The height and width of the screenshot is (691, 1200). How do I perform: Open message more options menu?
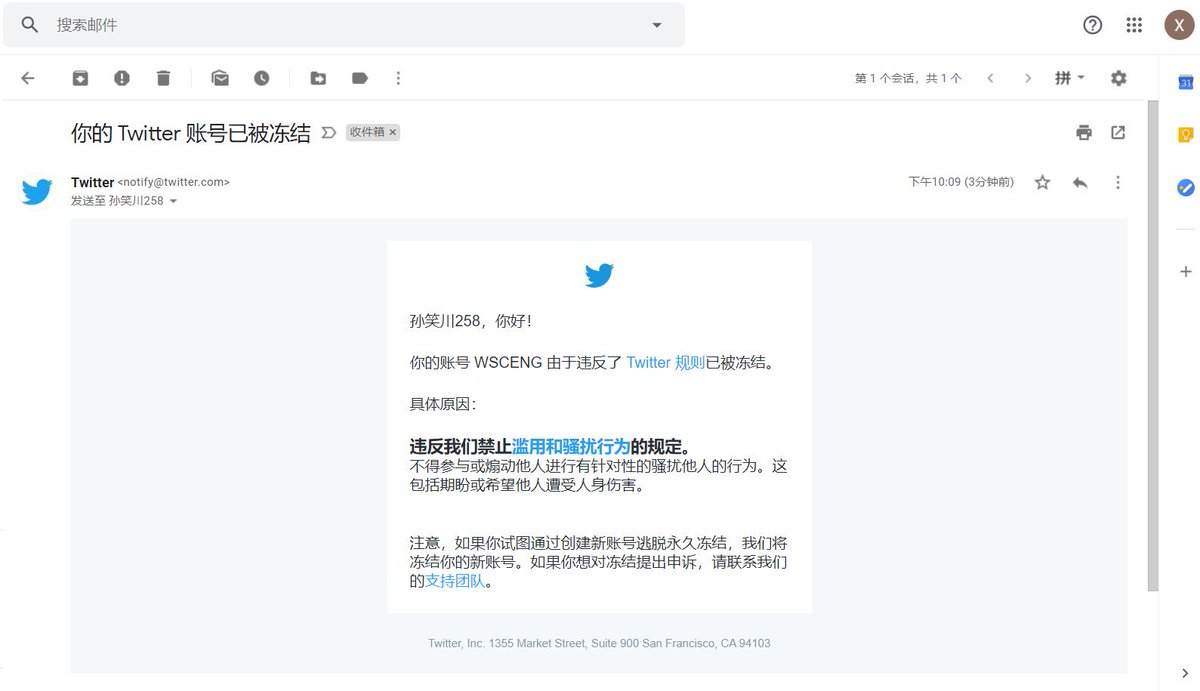tap(1118, 182)
